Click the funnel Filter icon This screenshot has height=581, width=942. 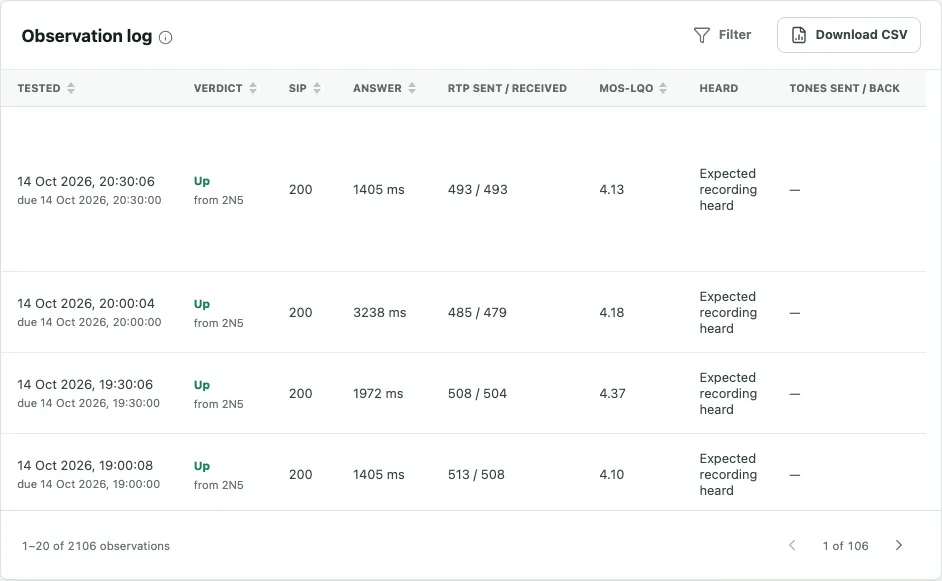click(702, 35)
